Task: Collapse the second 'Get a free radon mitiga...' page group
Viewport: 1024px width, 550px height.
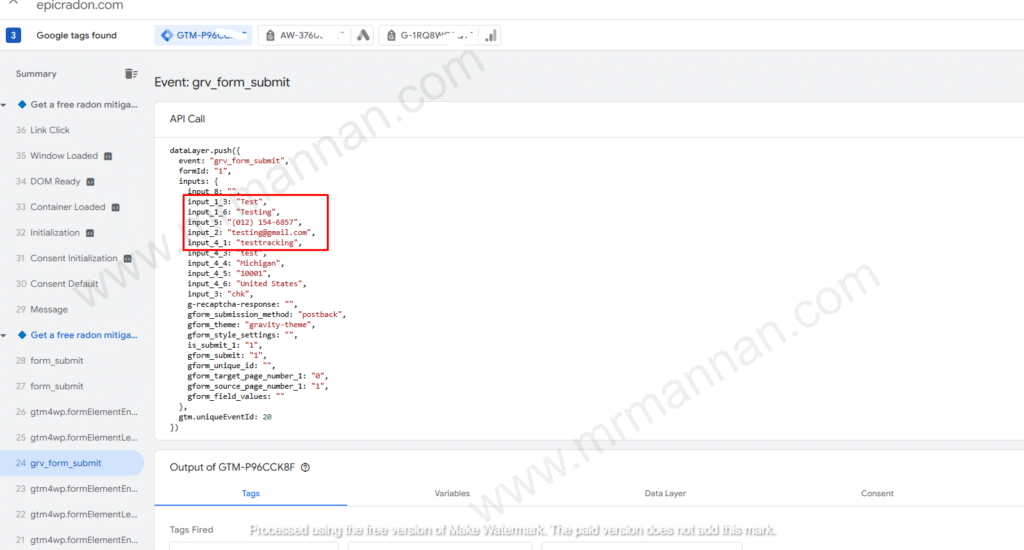Action: (x=5, y=336)
